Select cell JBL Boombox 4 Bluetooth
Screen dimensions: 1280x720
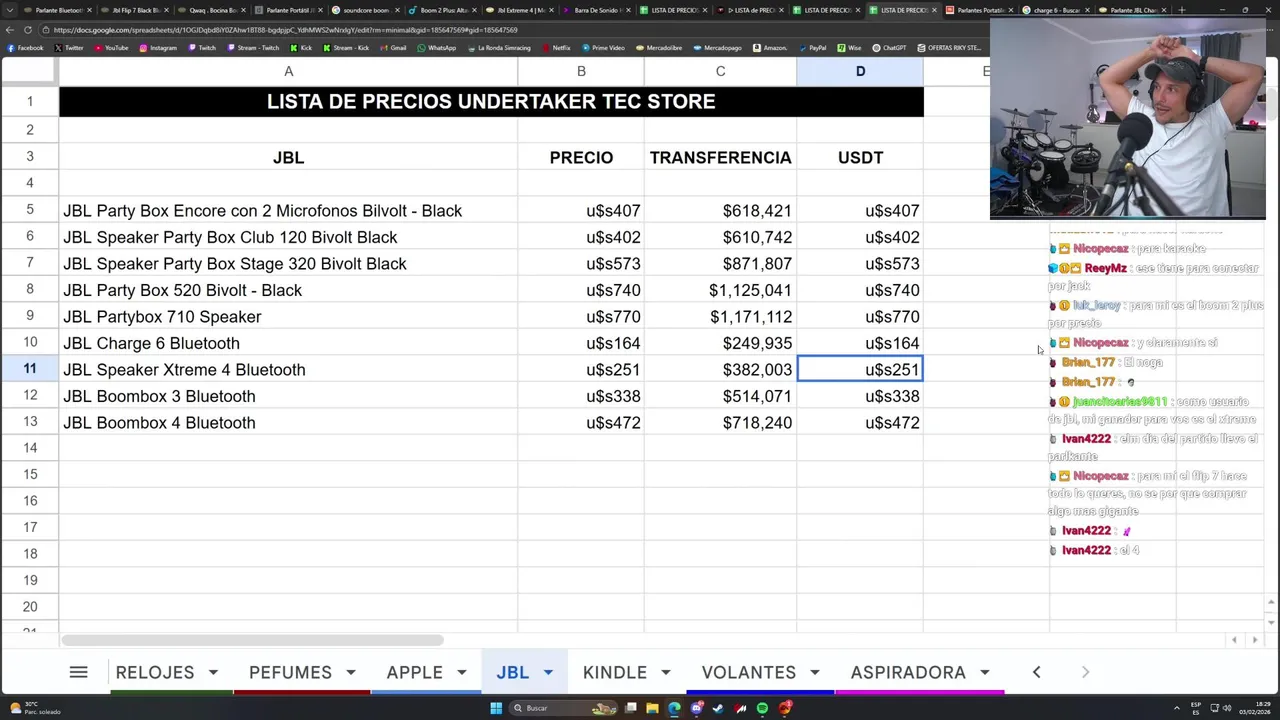pos(288,423)
